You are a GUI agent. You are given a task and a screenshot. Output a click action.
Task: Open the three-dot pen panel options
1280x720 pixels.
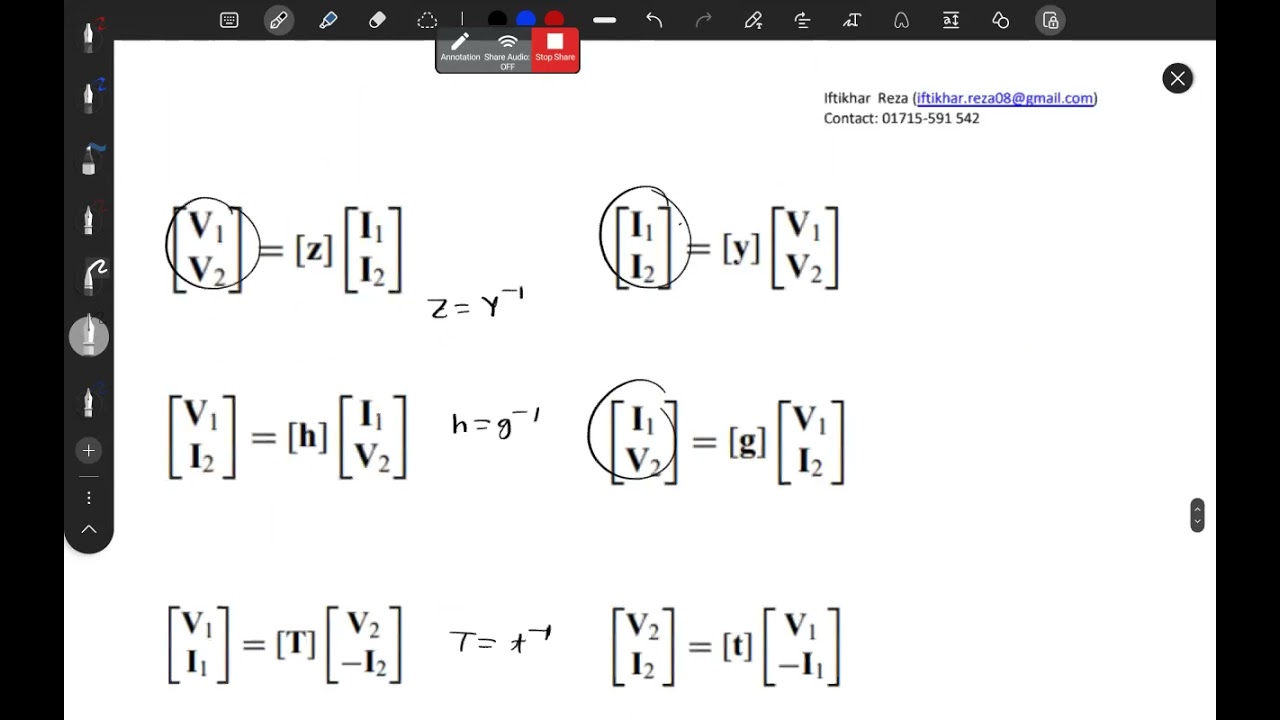[x=89, y=497]
